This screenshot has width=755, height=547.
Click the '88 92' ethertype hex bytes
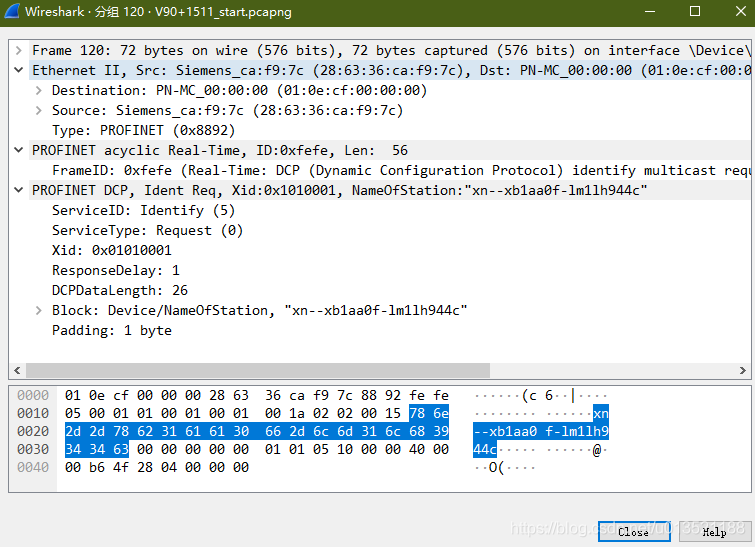(x=381, y=395)
